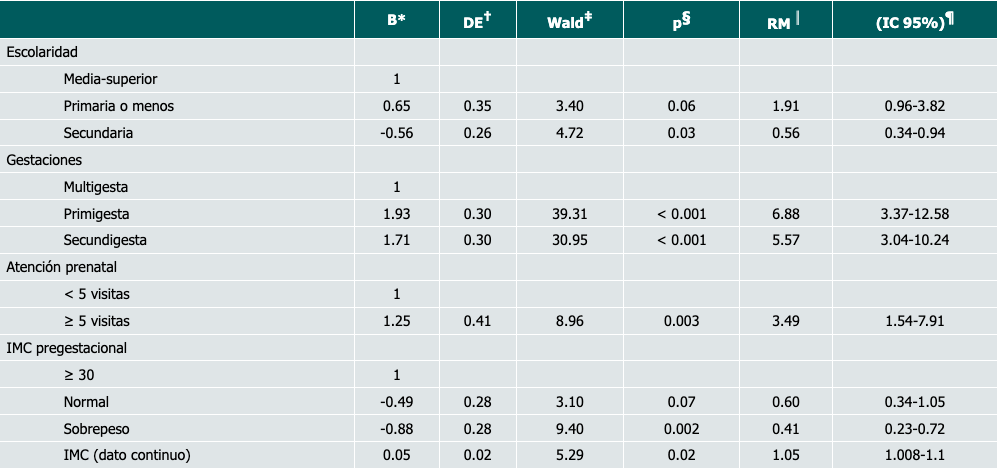Click the confidence interval 3.04-10.24
Screen dimensions: 998x470
tap(914, 240)
